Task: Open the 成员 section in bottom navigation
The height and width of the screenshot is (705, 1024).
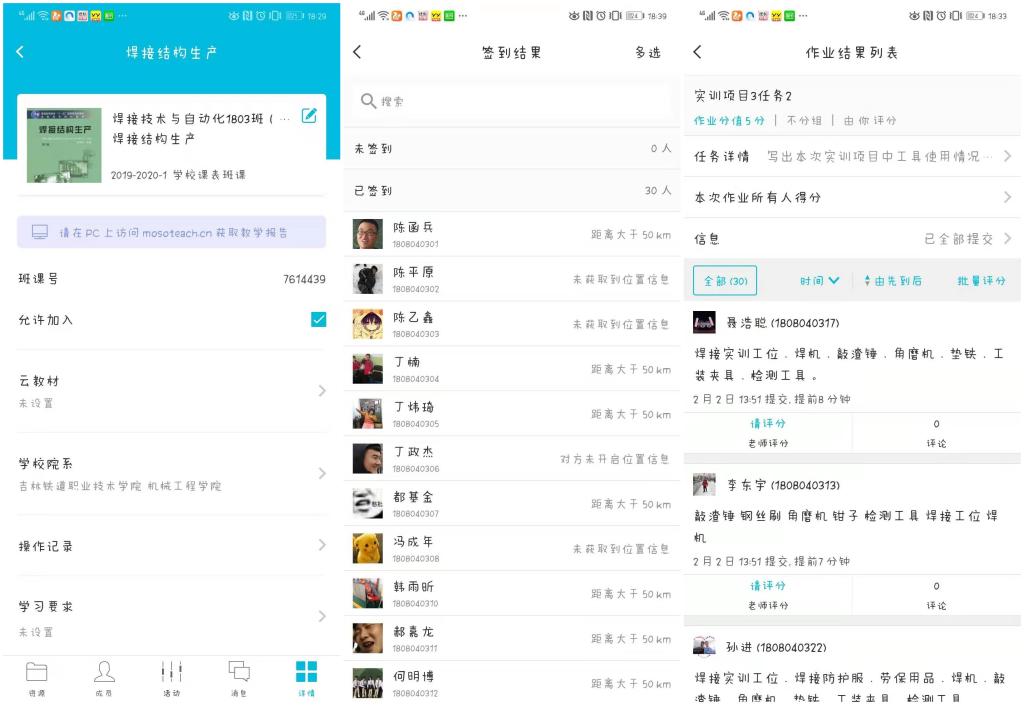Action: coord(102,677)
